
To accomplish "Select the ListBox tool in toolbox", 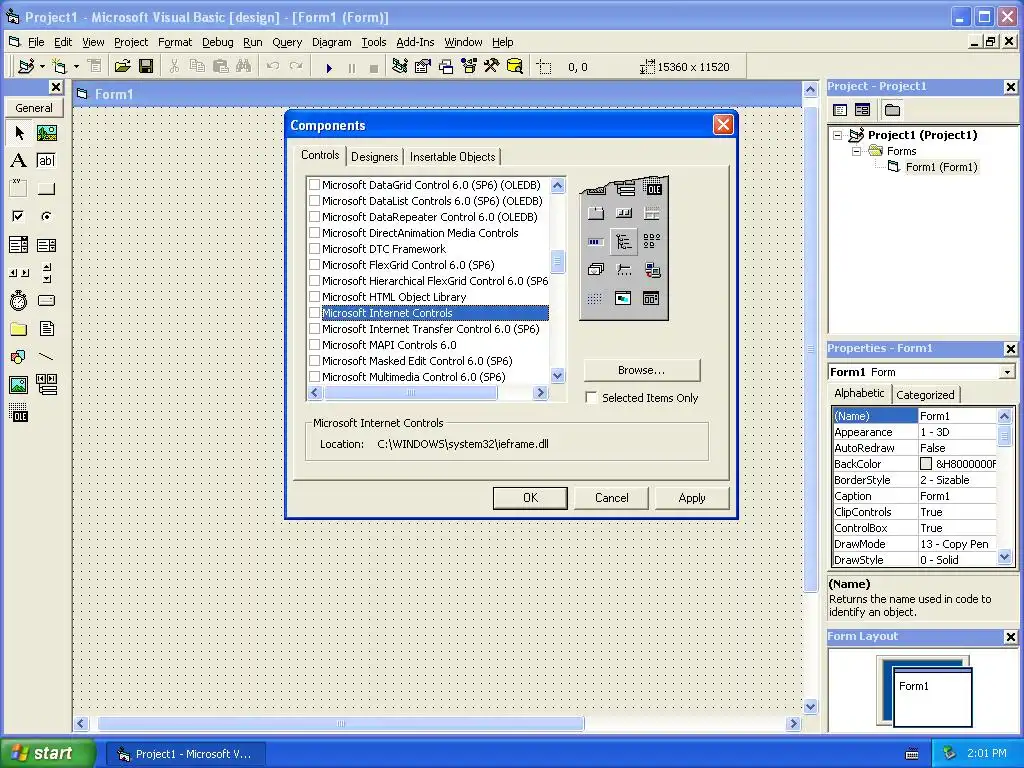I will [x=46, y=245].
